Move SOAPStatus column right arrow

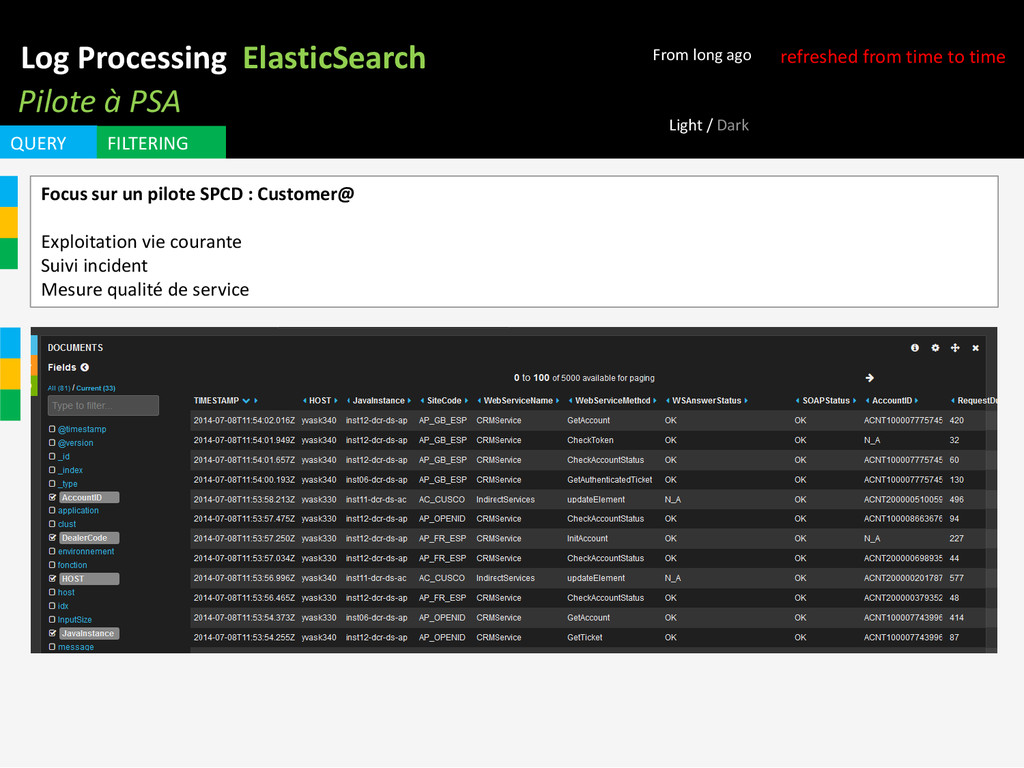click(854, 401)
